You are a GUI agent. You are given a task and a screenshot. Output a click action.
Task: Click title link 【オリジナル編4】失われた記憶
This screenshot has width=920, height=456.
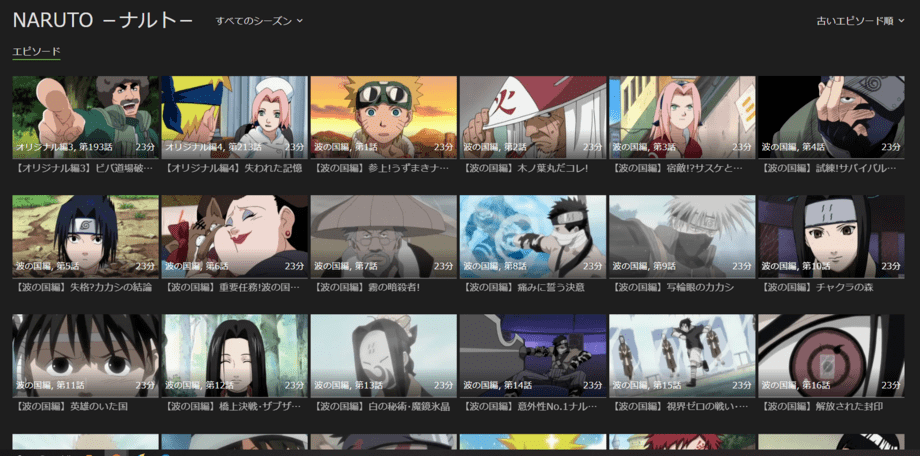(232, 168)
